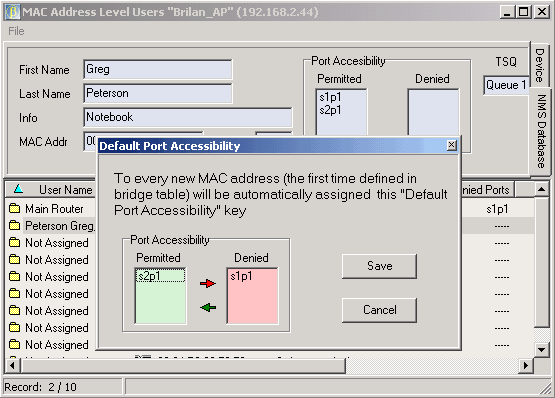Click the s1p1 value in Denied Ports column
The height and width of the screenshot is (398, 555).
[497, 209]
